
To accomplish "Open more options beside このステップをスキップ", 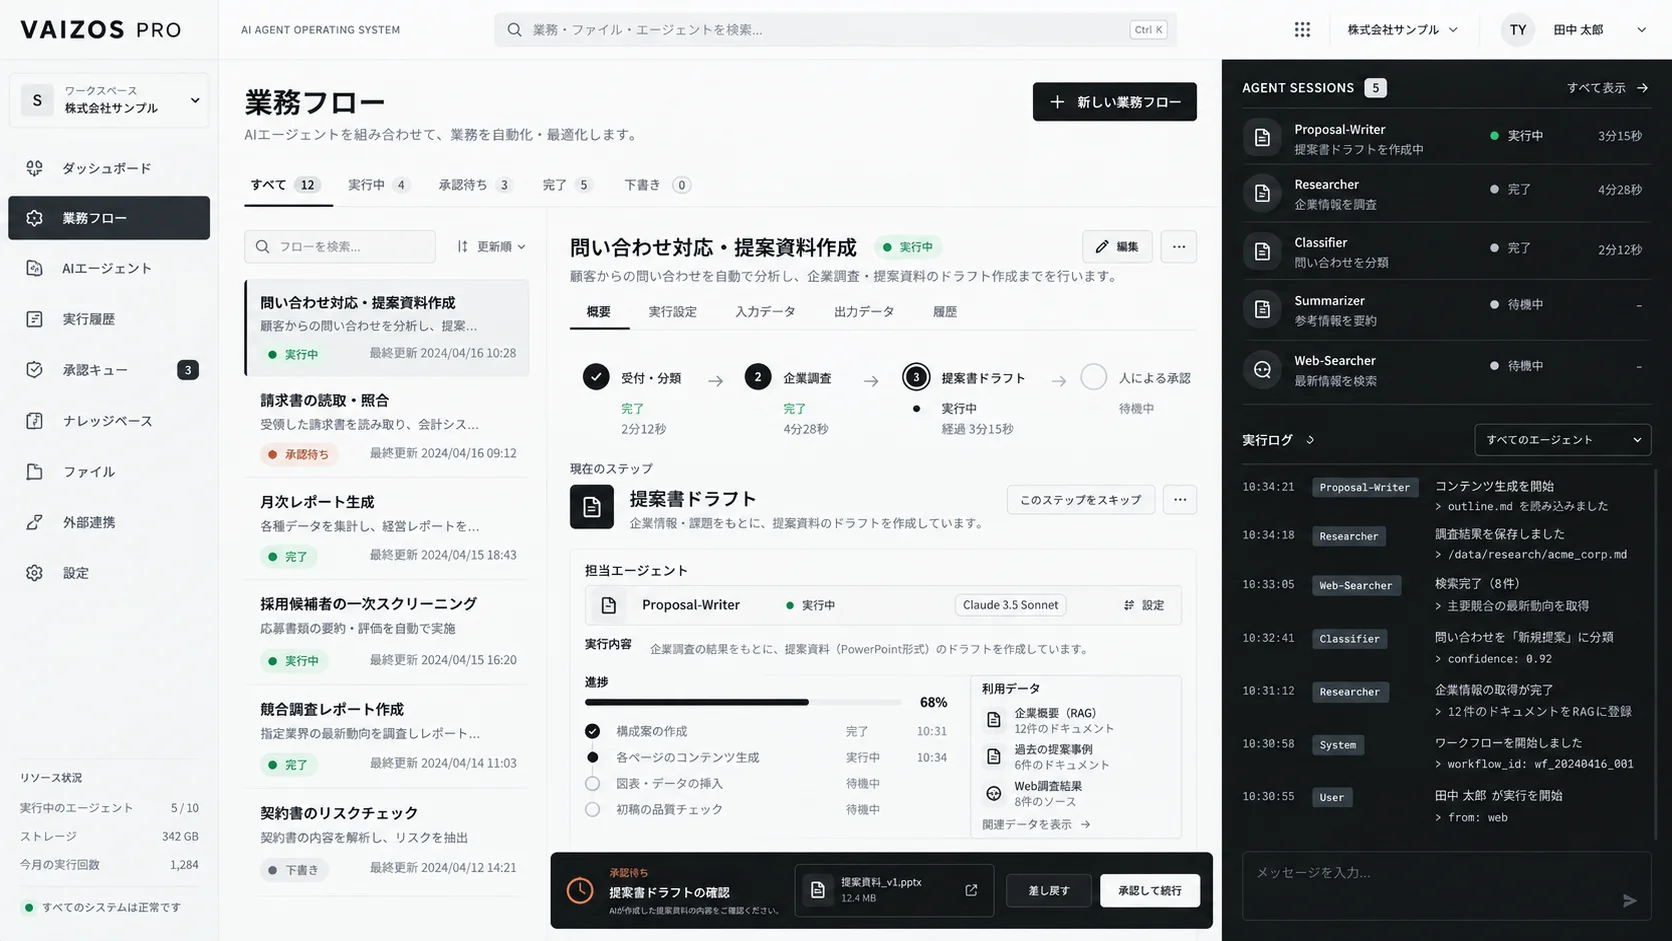I will [x=1180, y=500].
